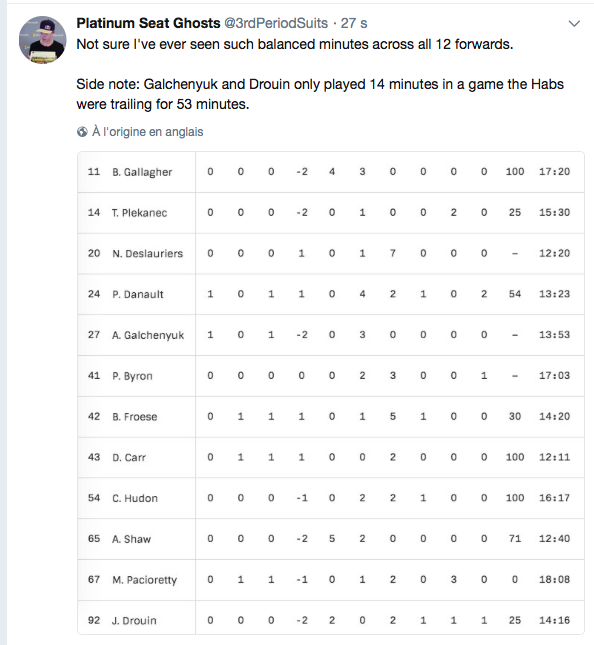Click the T. Plekanec row in the table image
Viewport: 594px width, 645px height.
[331, 213]
